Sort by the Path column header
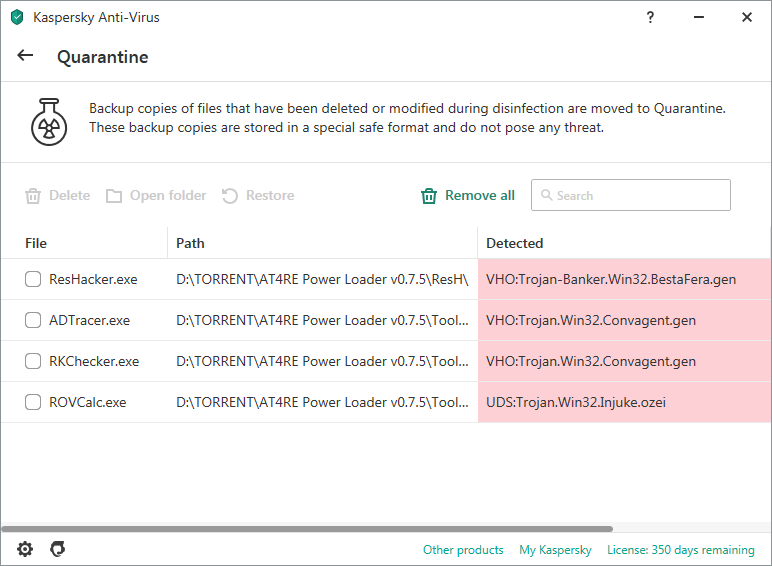This screenshot has width=772, height=566. click(x=190, y=243)
